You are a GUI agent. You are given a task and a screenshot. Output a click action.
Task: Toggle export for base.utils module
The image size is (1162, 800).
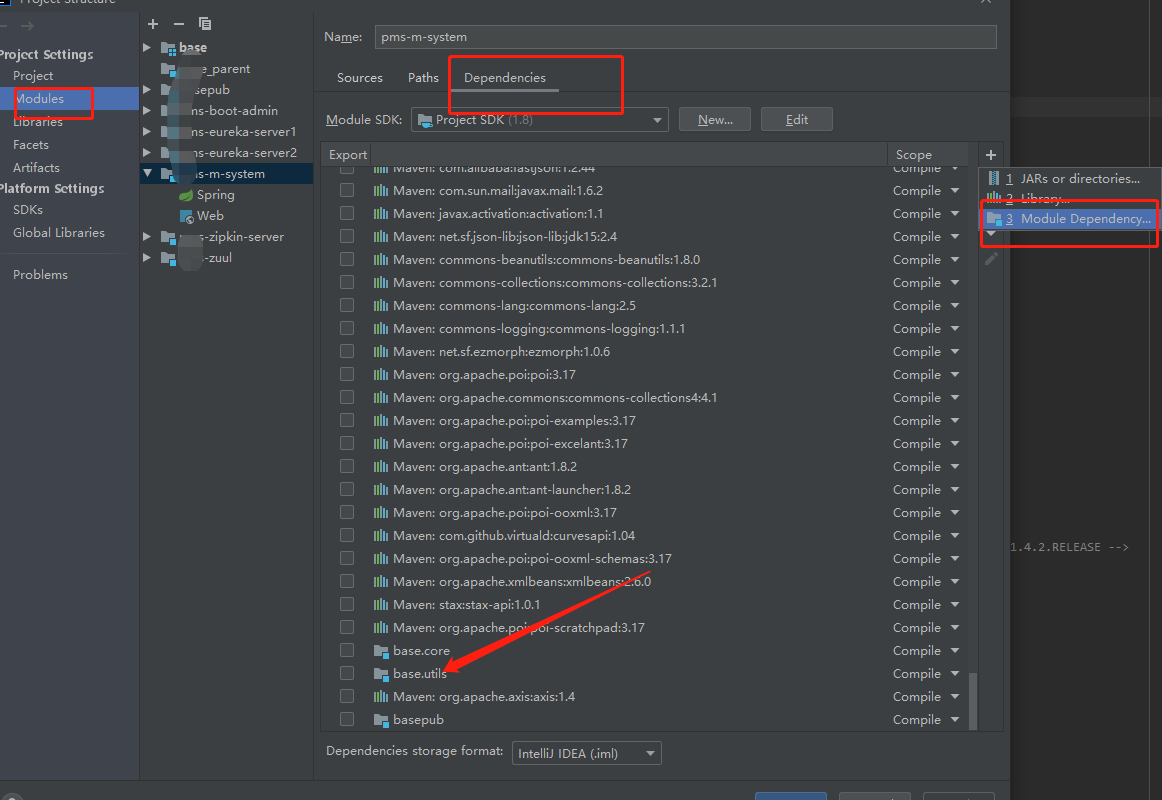pyautogui.click(x=347, y=673)
